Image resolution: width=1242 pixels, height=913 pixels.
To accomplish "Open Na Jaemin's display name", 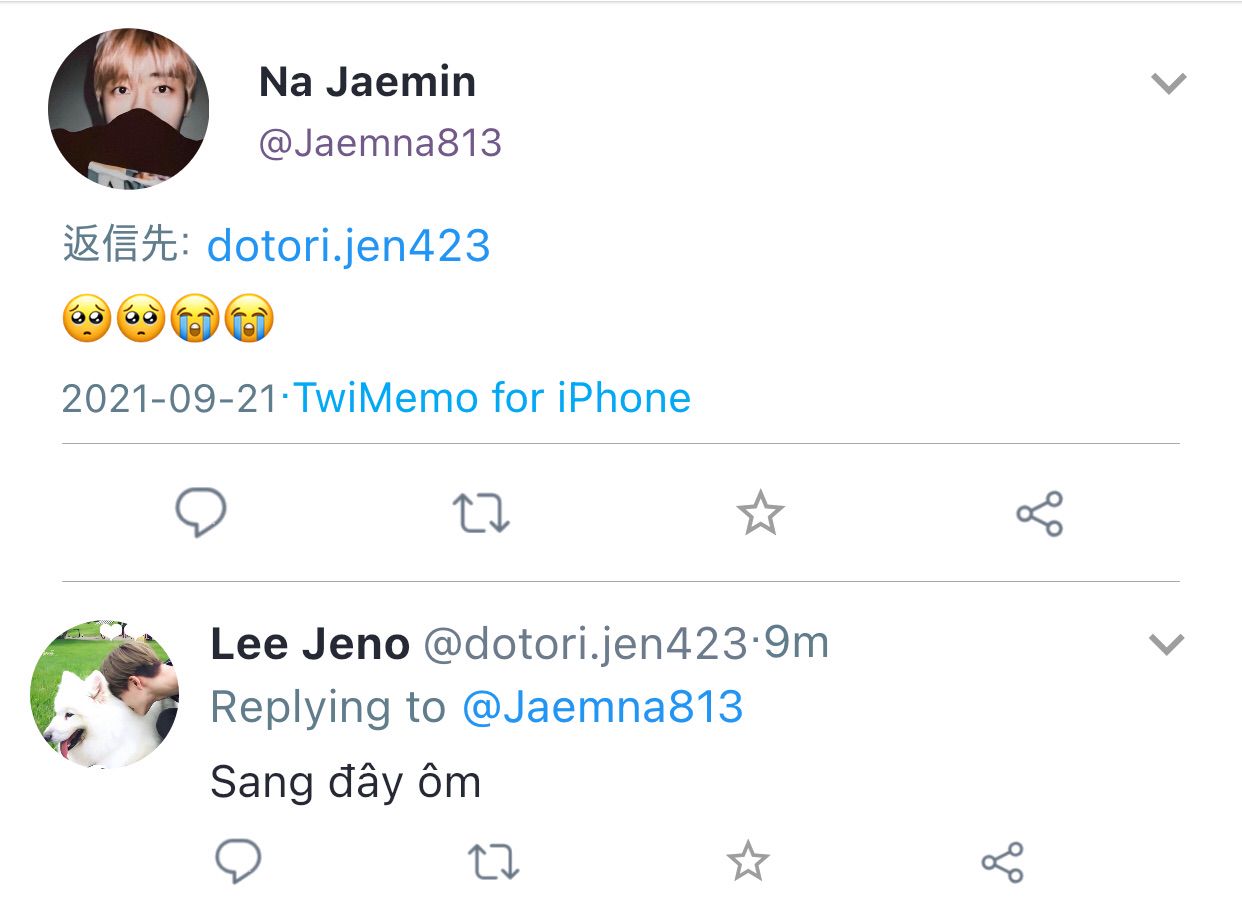I will click(x=368, y=82).
